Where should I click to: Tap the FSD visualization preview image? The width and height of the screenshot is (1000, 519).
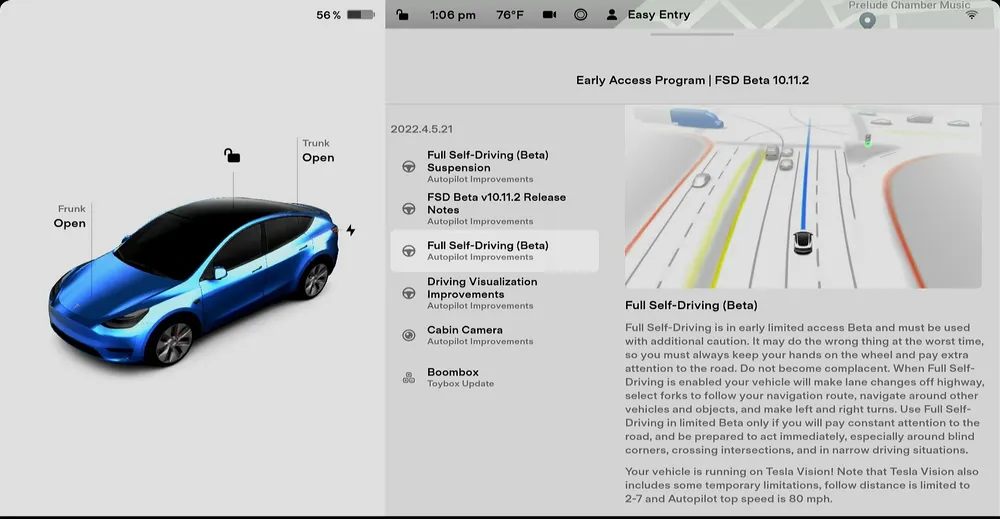(803, 196)
